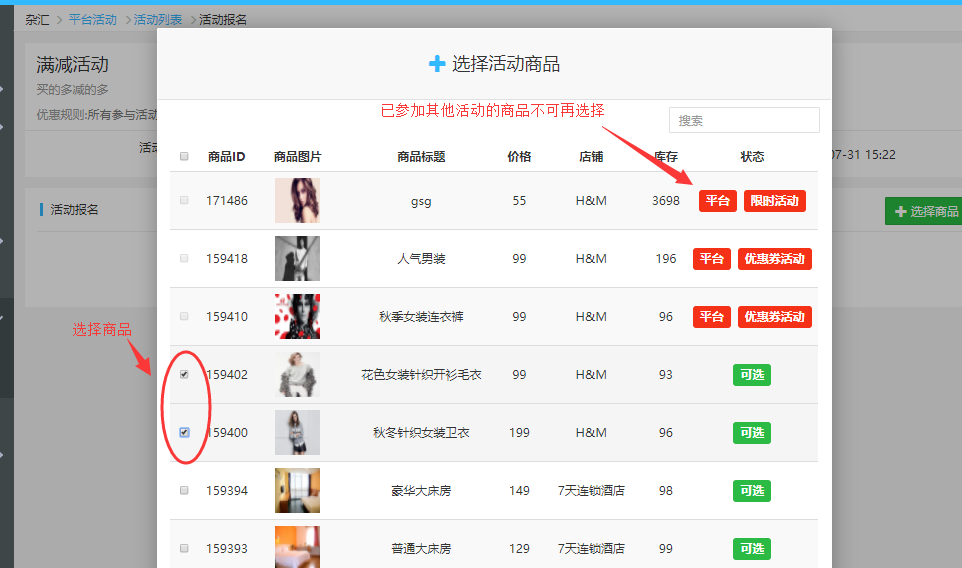Image resolution: width=962 pixels, height=568 pixels.
Task: Click 可选 status badge for product 159402
Action: tap(752, 375)
